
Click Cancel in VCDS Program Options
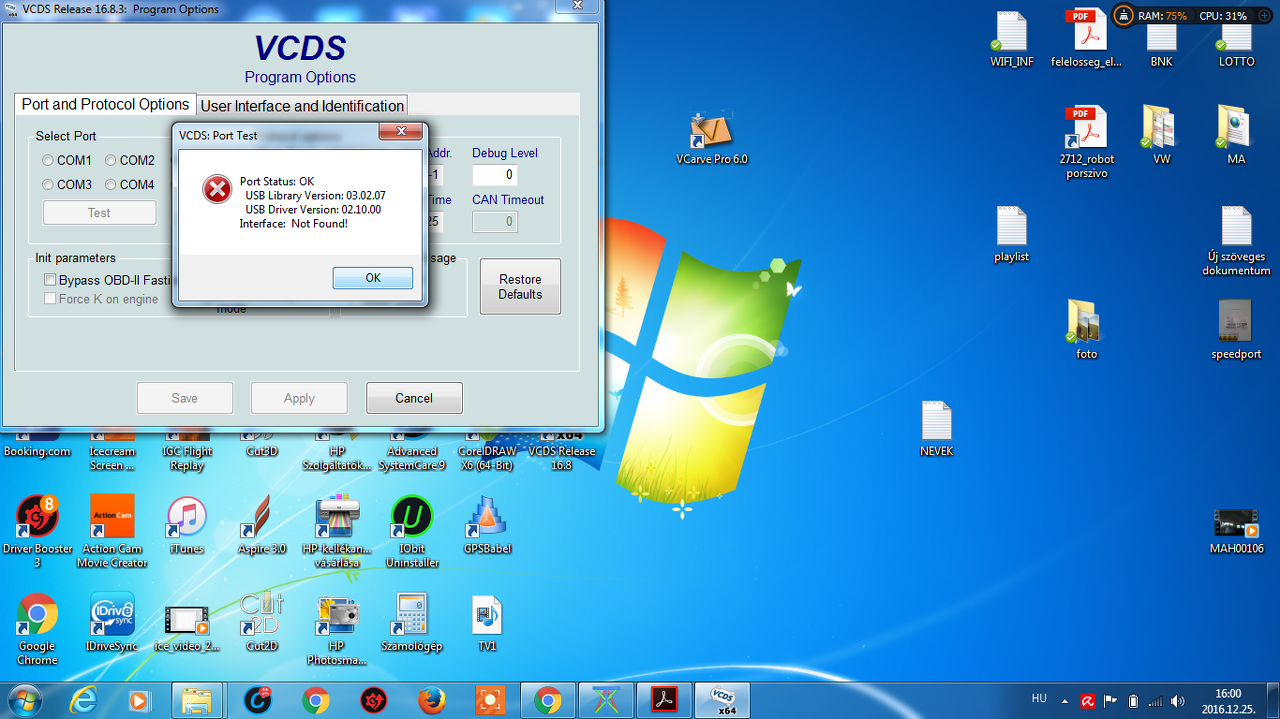[414, 398]
